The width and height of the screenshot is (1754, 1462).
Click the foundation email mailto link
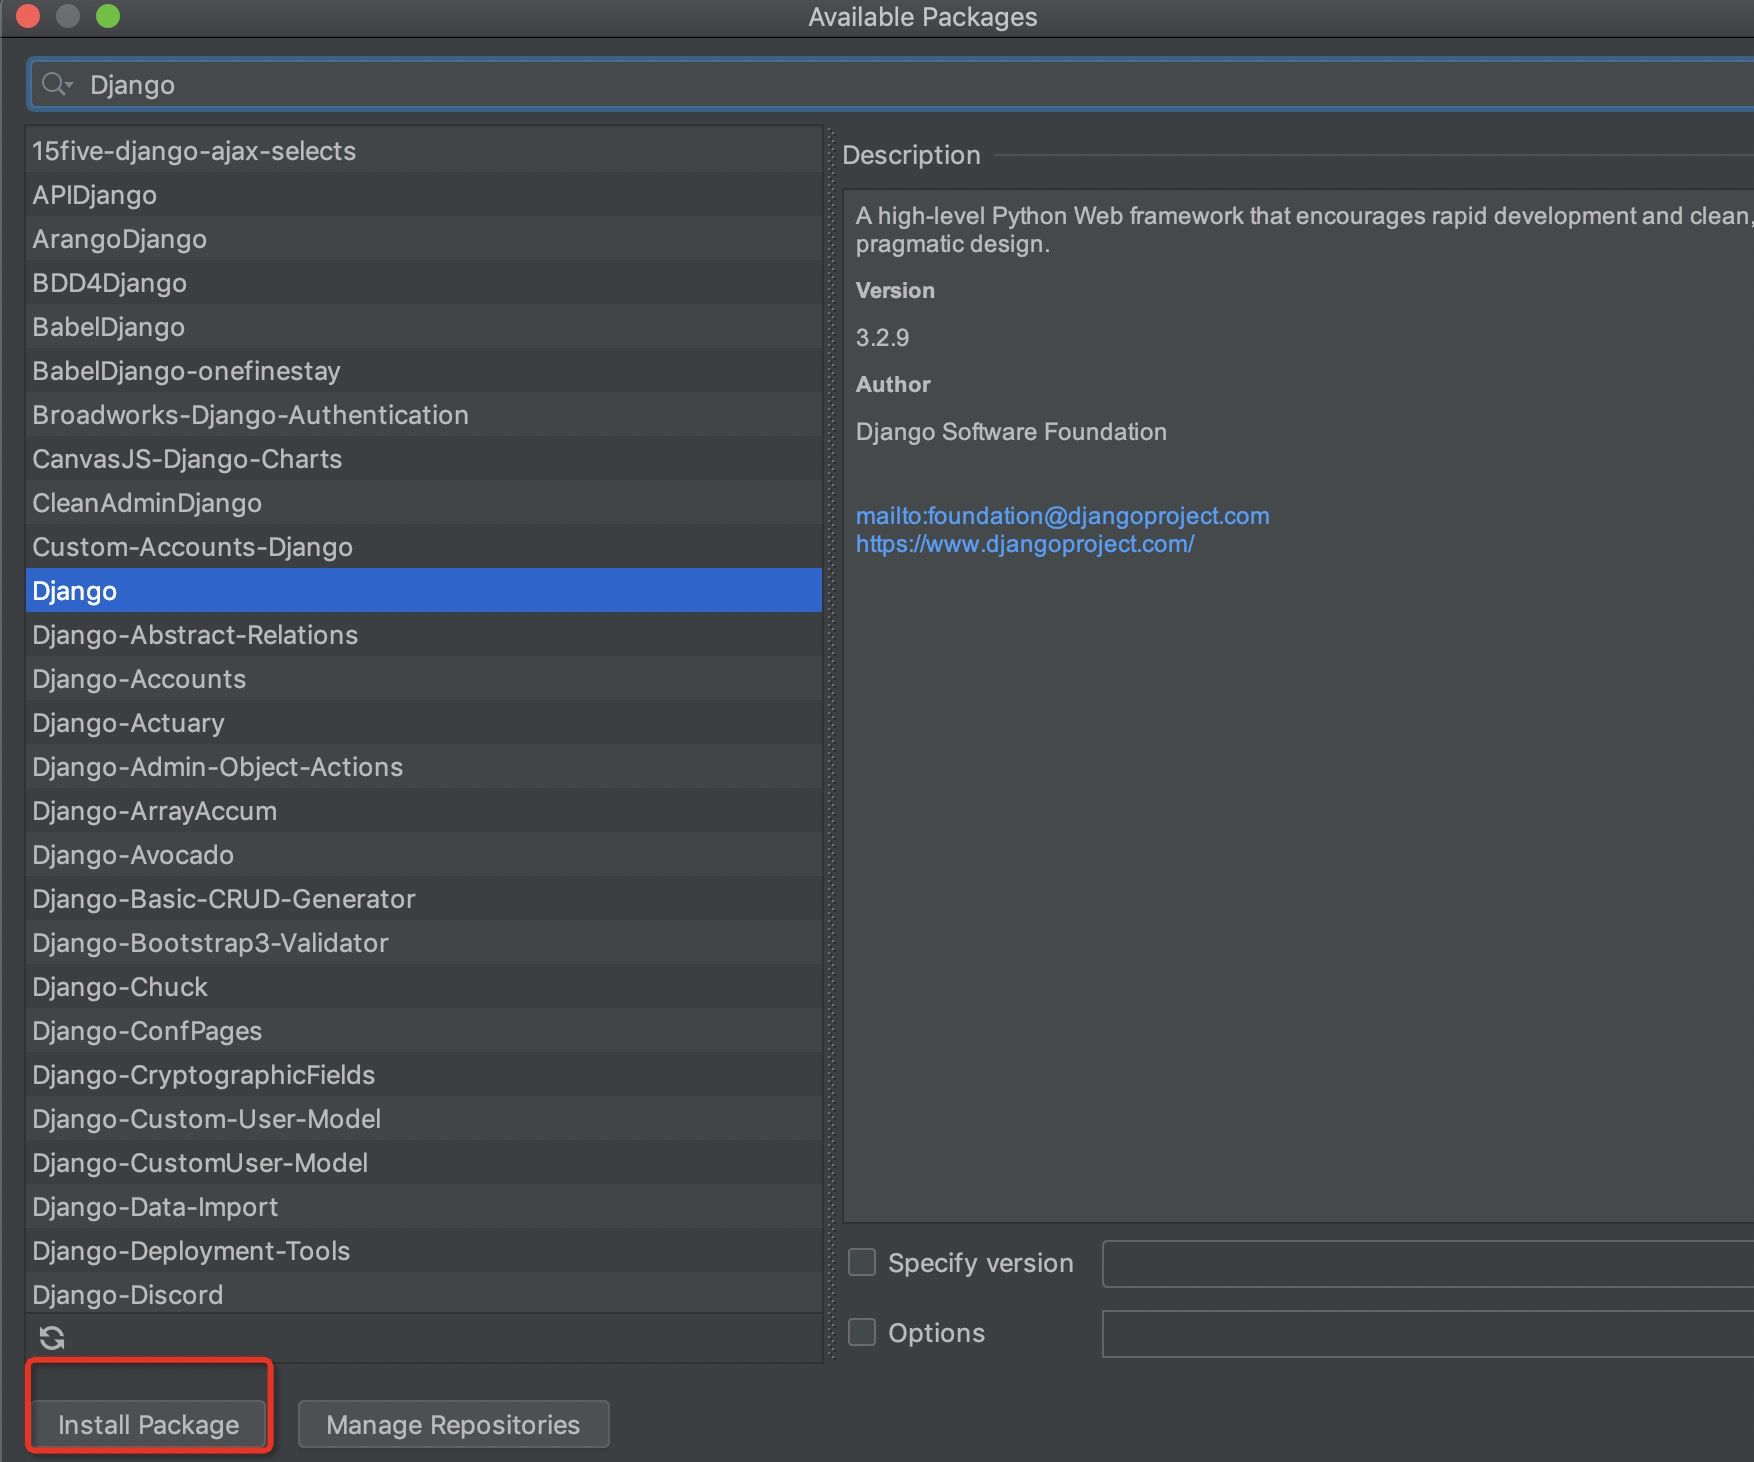[x=1062, y=516]
